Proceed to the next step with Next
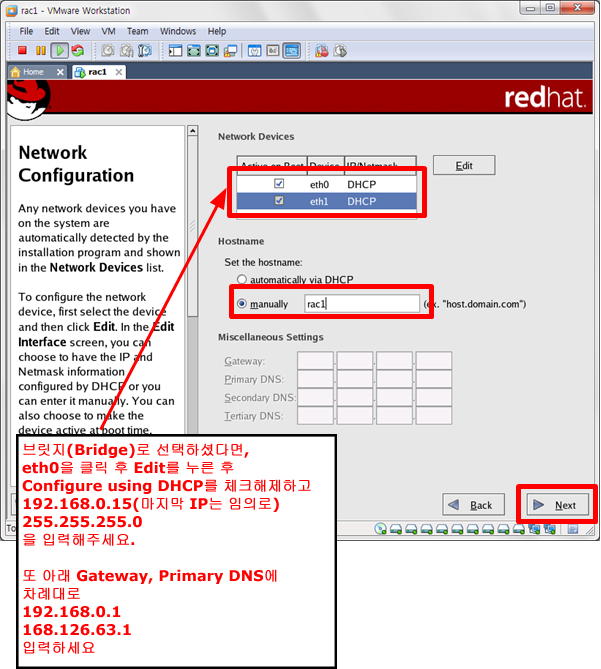Image resolution: width=601 pixels, height=669 pixels. click(557, 505)
